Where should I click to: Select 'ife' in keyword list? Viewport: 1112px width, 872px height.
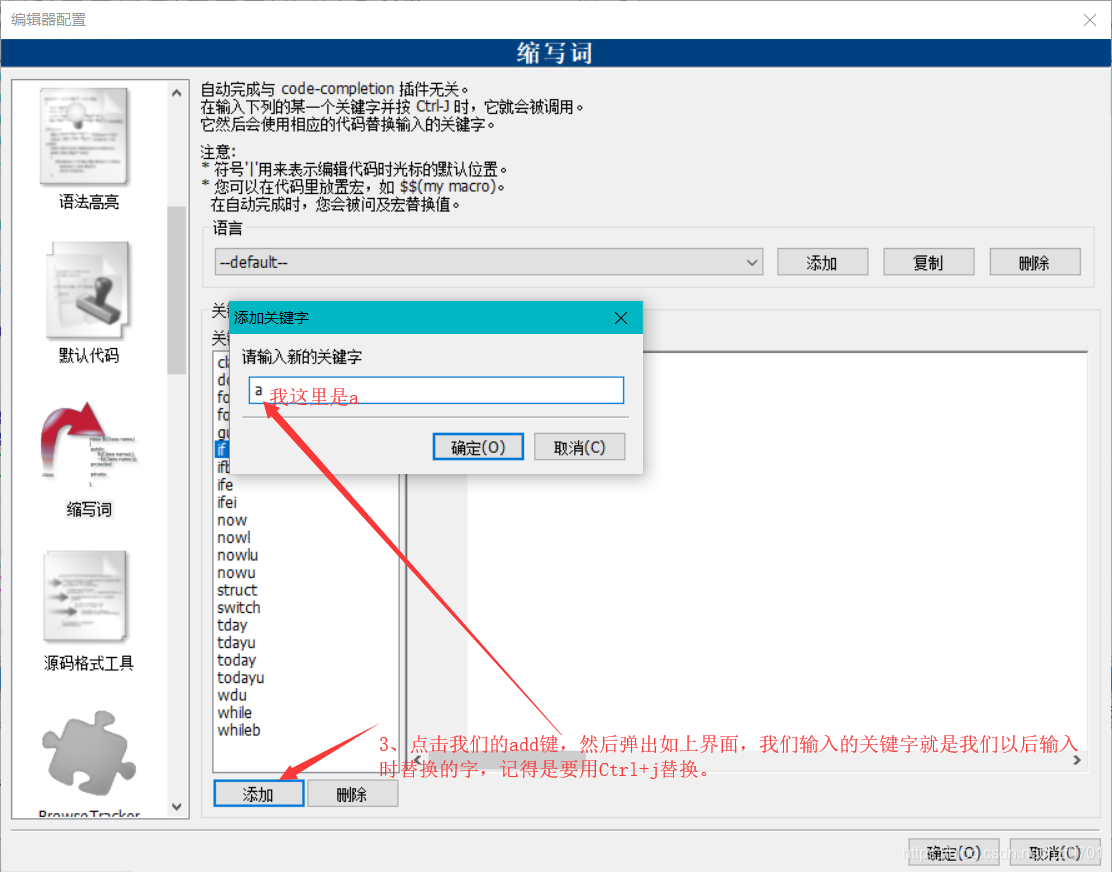coord(226,485)
